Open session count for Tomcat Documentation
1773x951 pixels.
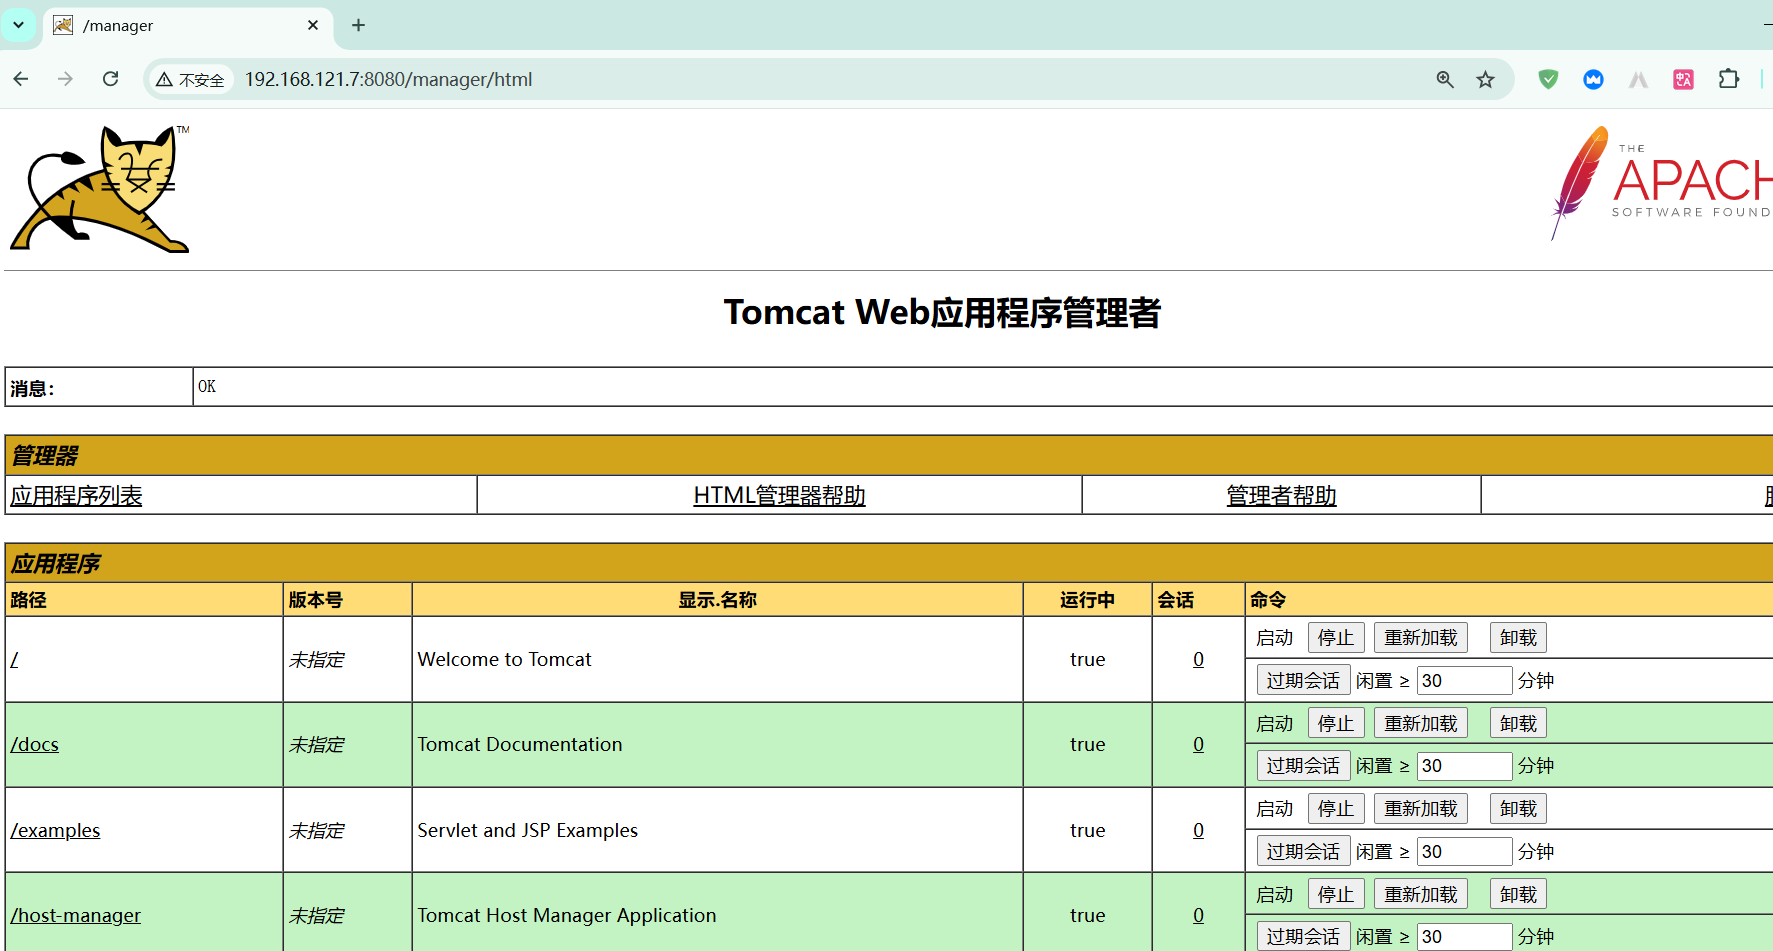point(1198,745)
